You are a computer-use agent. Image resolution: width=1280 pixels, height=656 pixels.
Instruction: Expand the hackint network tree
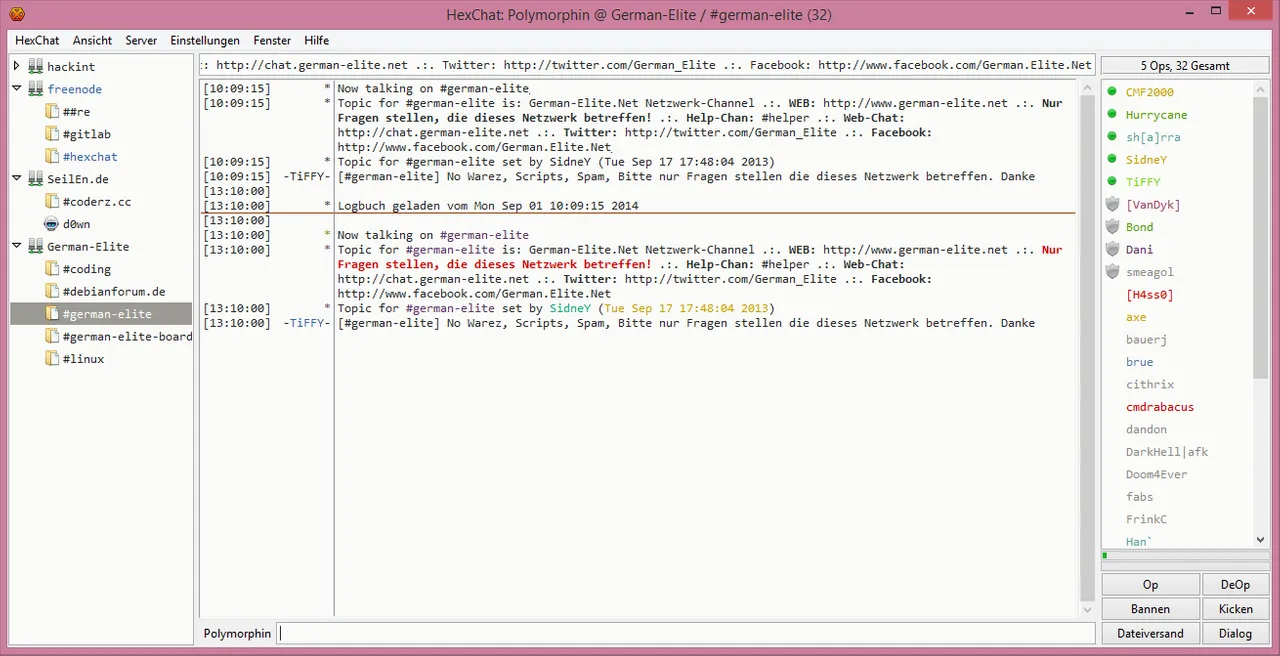[x=17, y=67]
